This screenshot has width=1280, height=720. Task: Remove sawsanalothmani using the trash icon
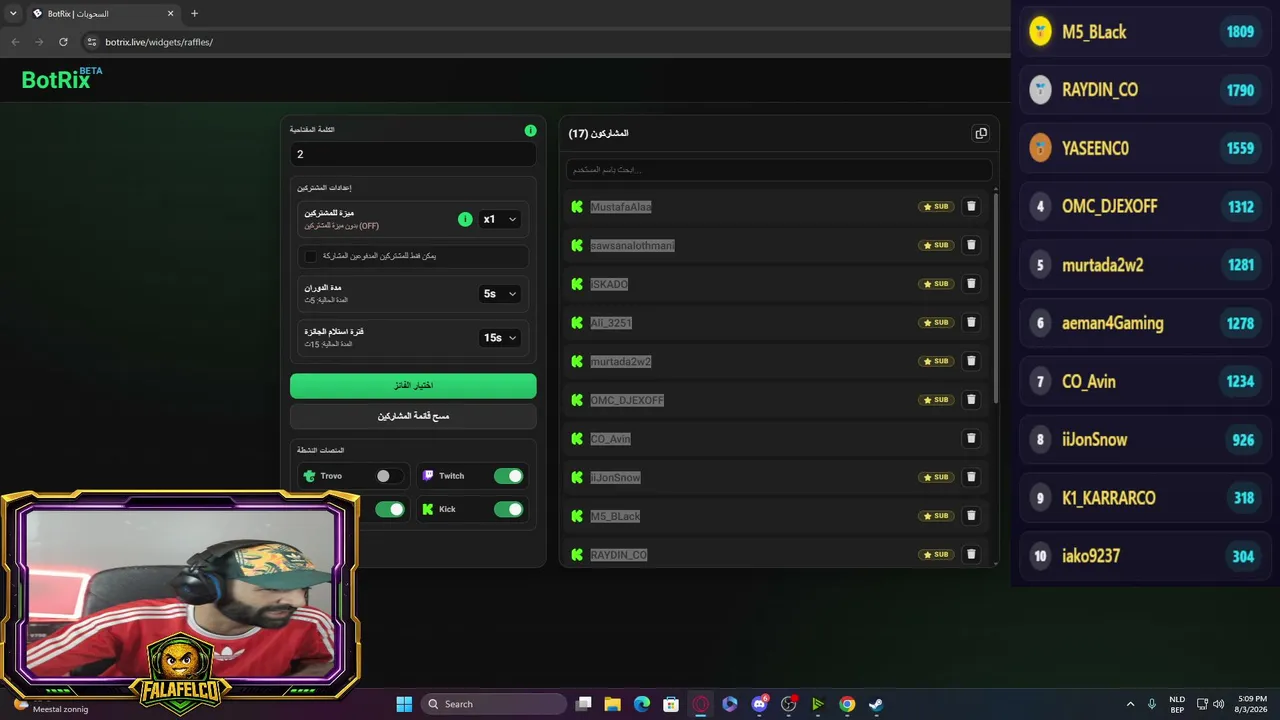[971, 245]
